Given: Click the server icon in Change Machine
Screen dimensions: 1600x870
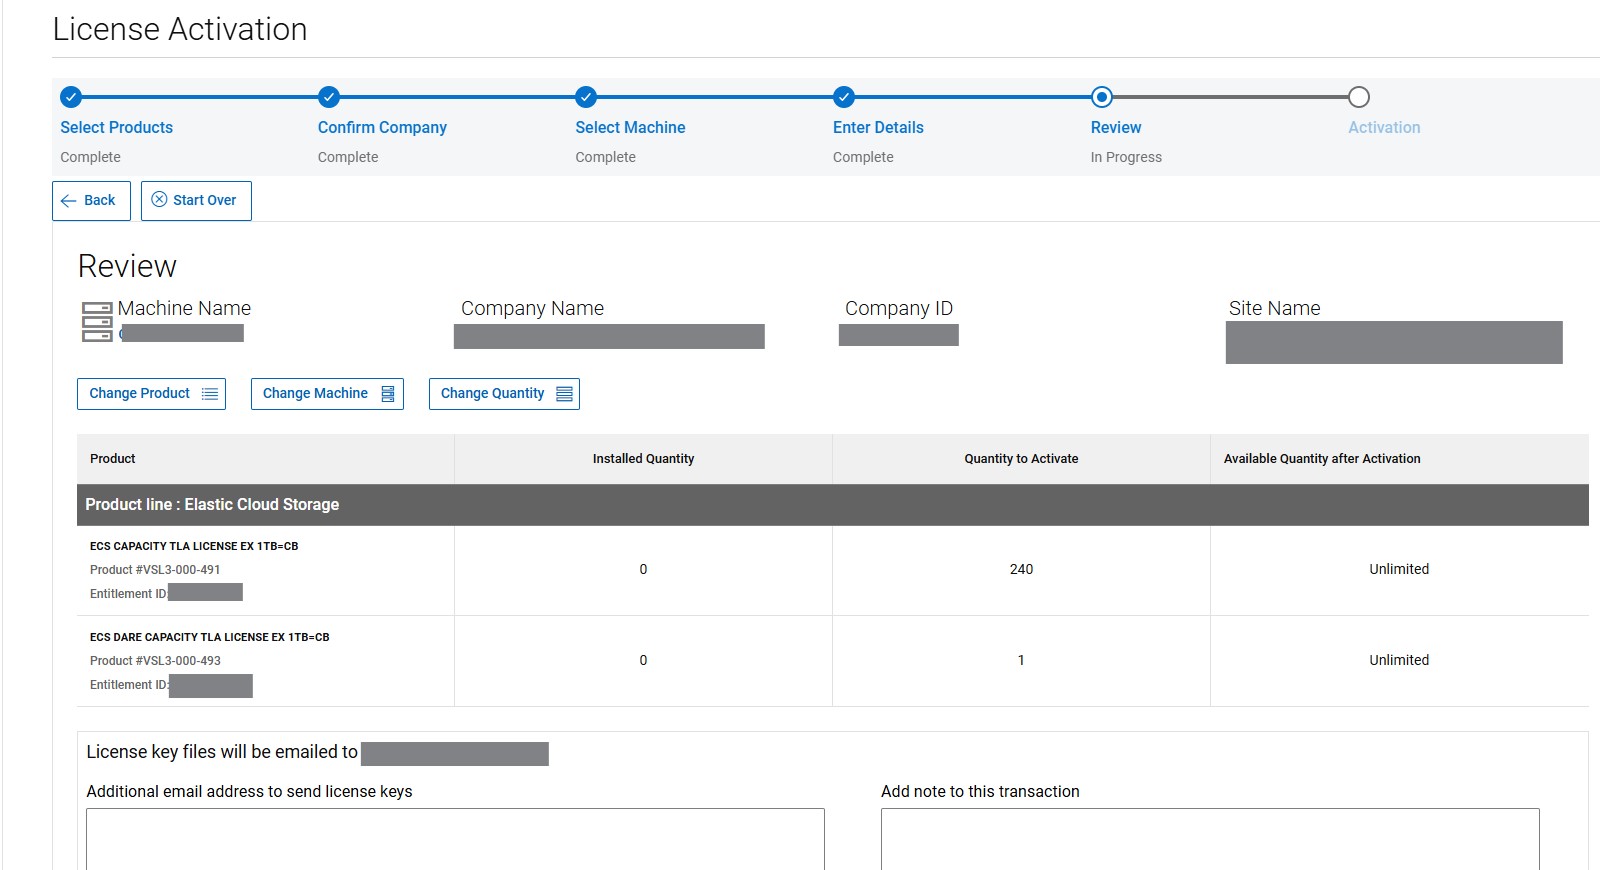Looking at the screenshot, I should pos(388,394).
